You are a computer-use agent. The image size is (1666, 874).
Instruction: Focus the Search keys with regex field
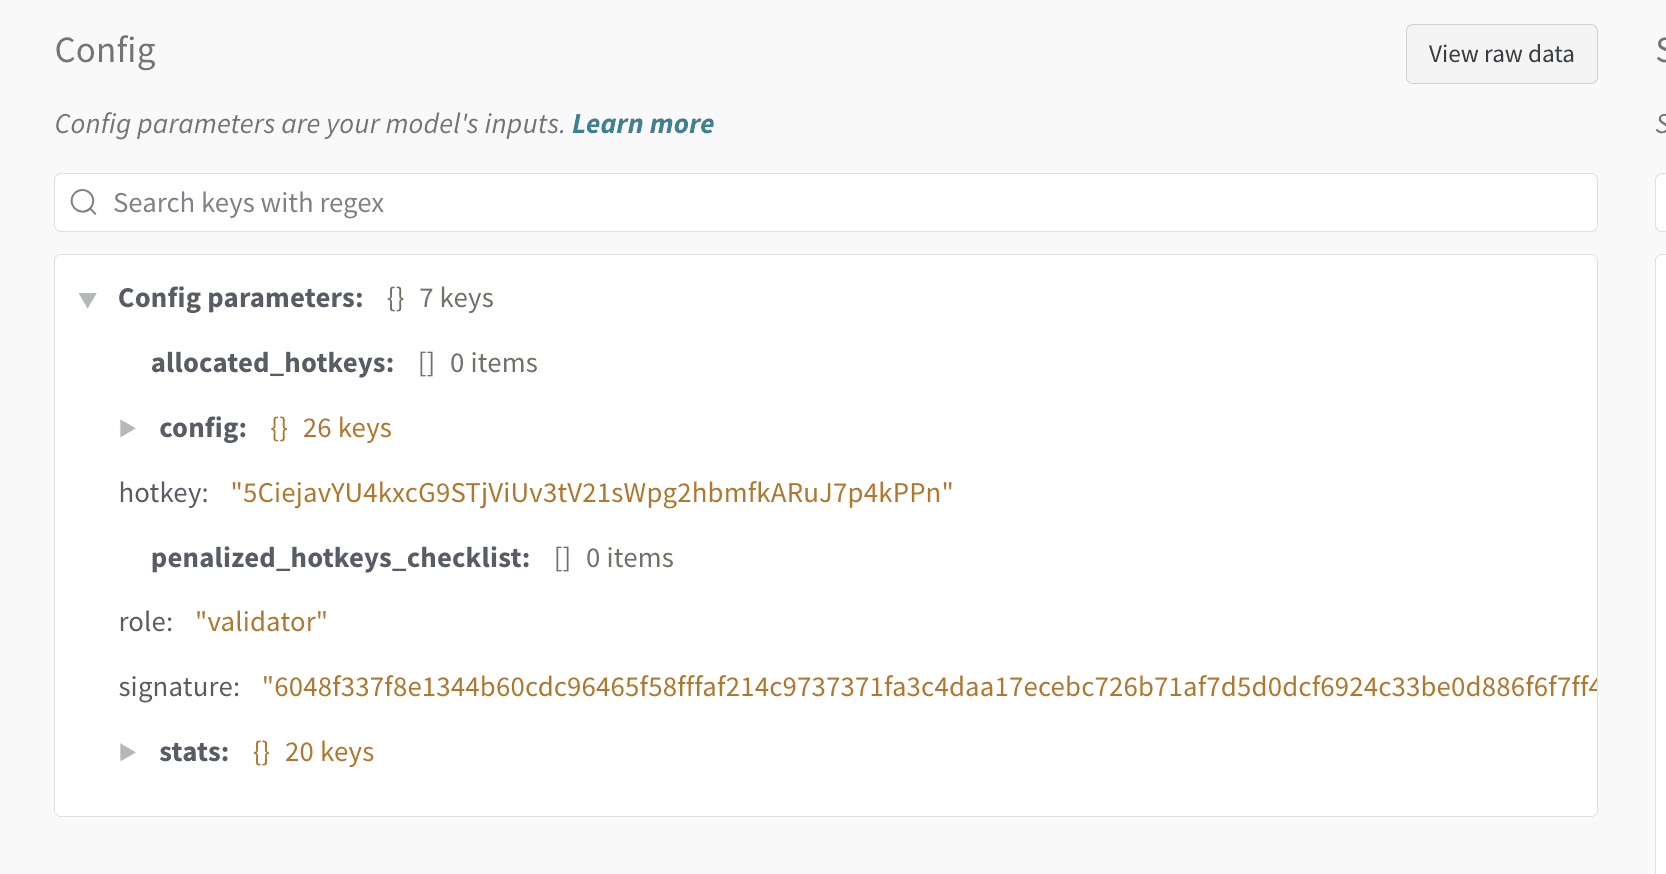tap(840, 203)
